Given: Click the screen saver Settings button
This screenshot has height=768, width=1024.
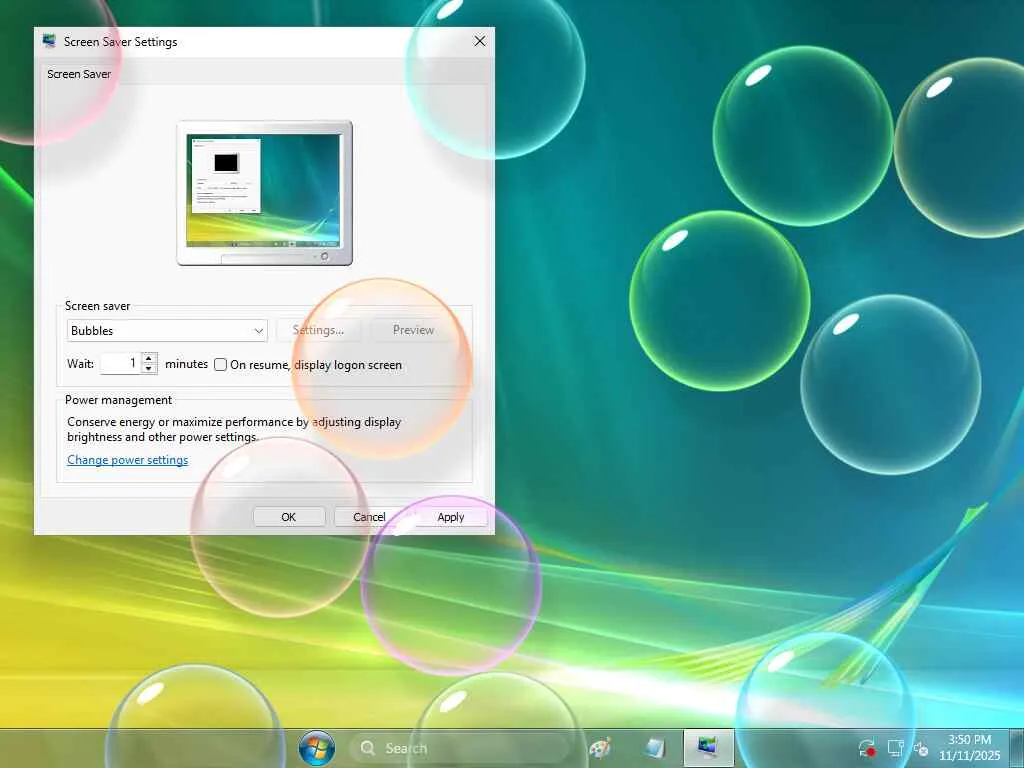Looking at the screenshot, I should (x=318, y=330).
